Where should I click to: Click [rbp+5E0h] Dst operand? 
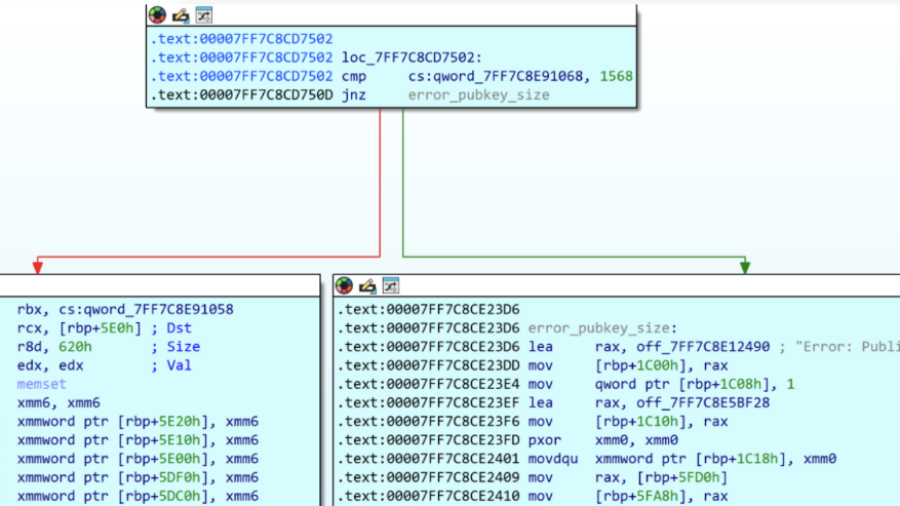point(100,328)
